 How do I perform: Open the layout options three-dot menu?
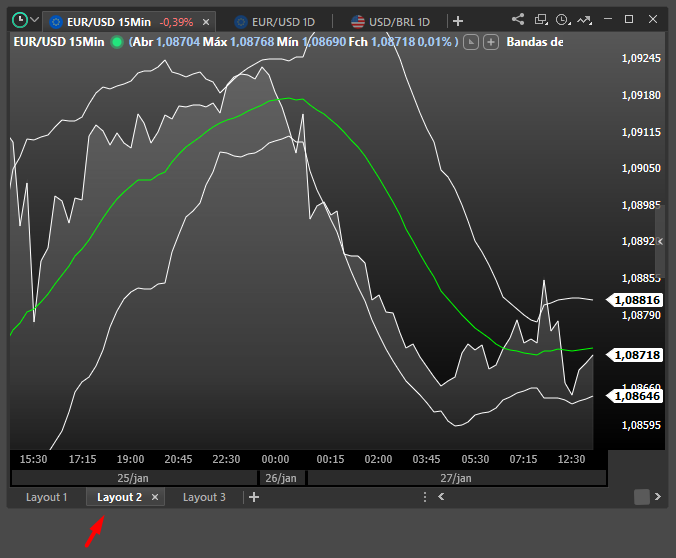pos(426,497)
